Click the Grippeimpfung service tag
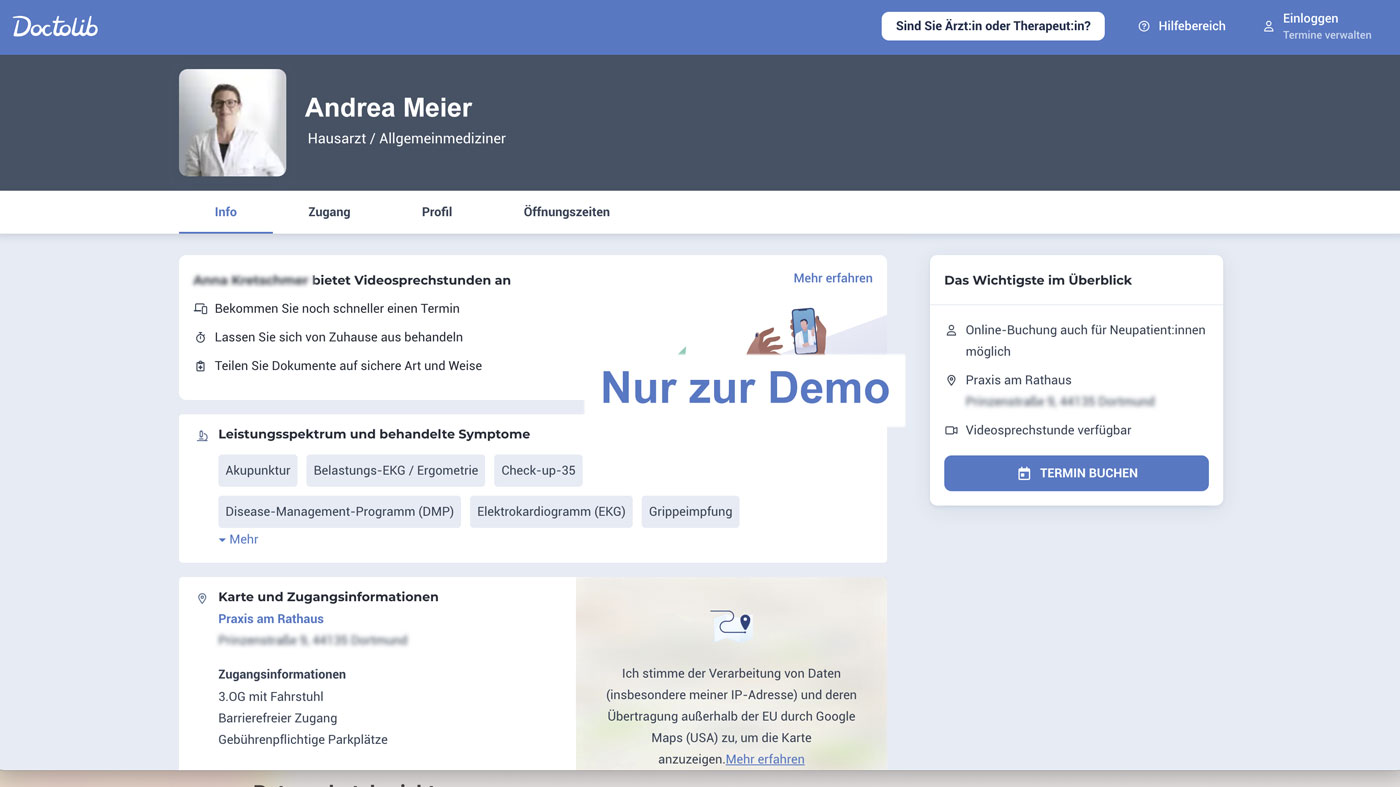 pos(690,512)
